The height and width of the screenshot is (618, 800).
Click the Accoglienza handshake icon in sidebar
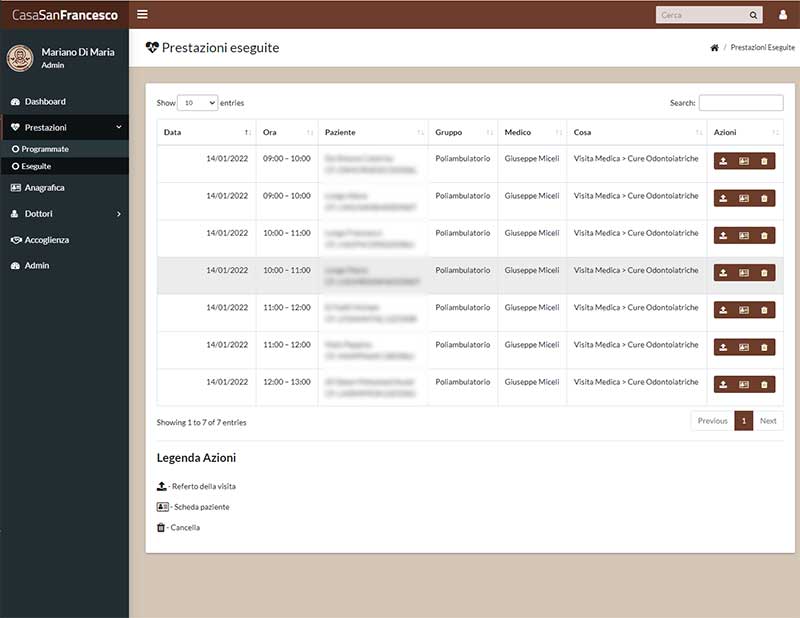pyautogui.click(x=16, y=240)
